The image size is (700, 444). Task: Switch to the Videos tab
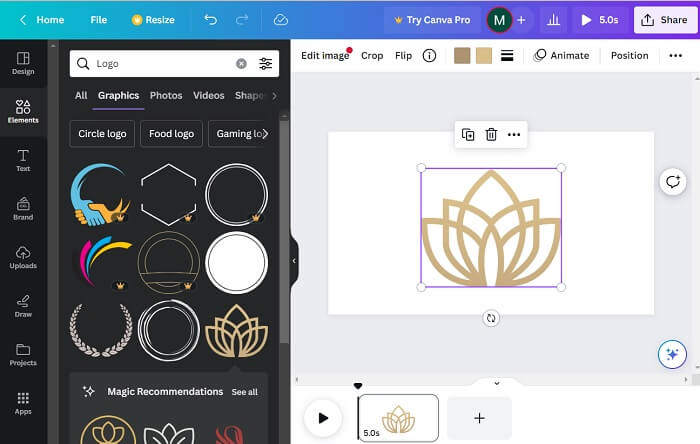[x=208, y=95]
